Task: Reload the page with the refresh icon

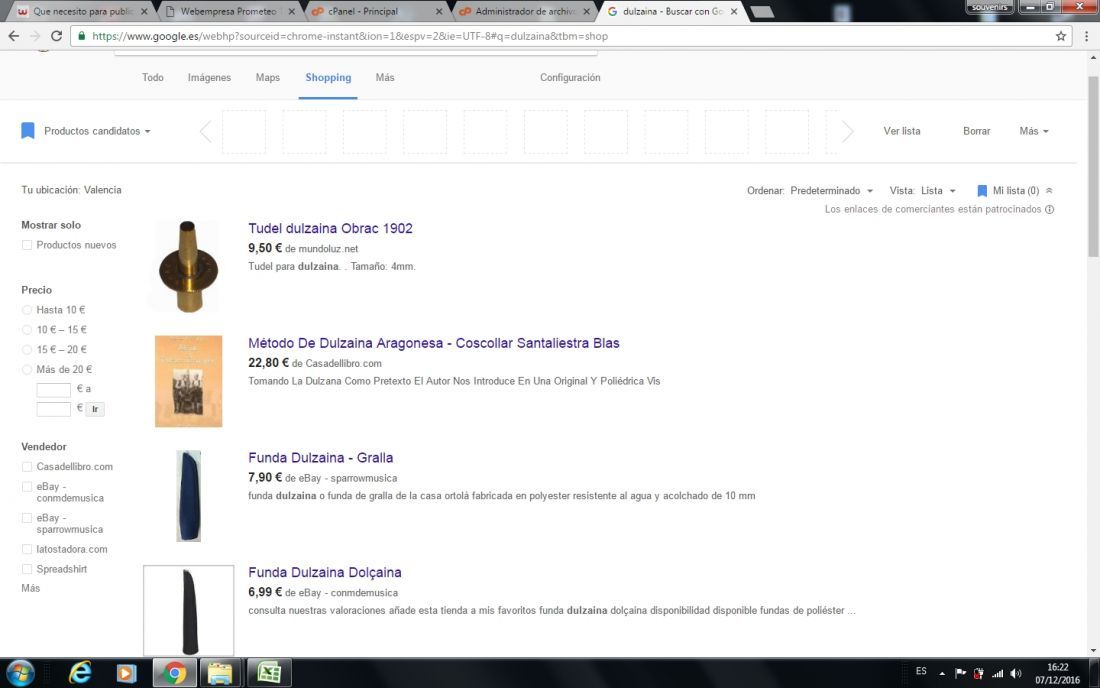Action: (57, 36)
